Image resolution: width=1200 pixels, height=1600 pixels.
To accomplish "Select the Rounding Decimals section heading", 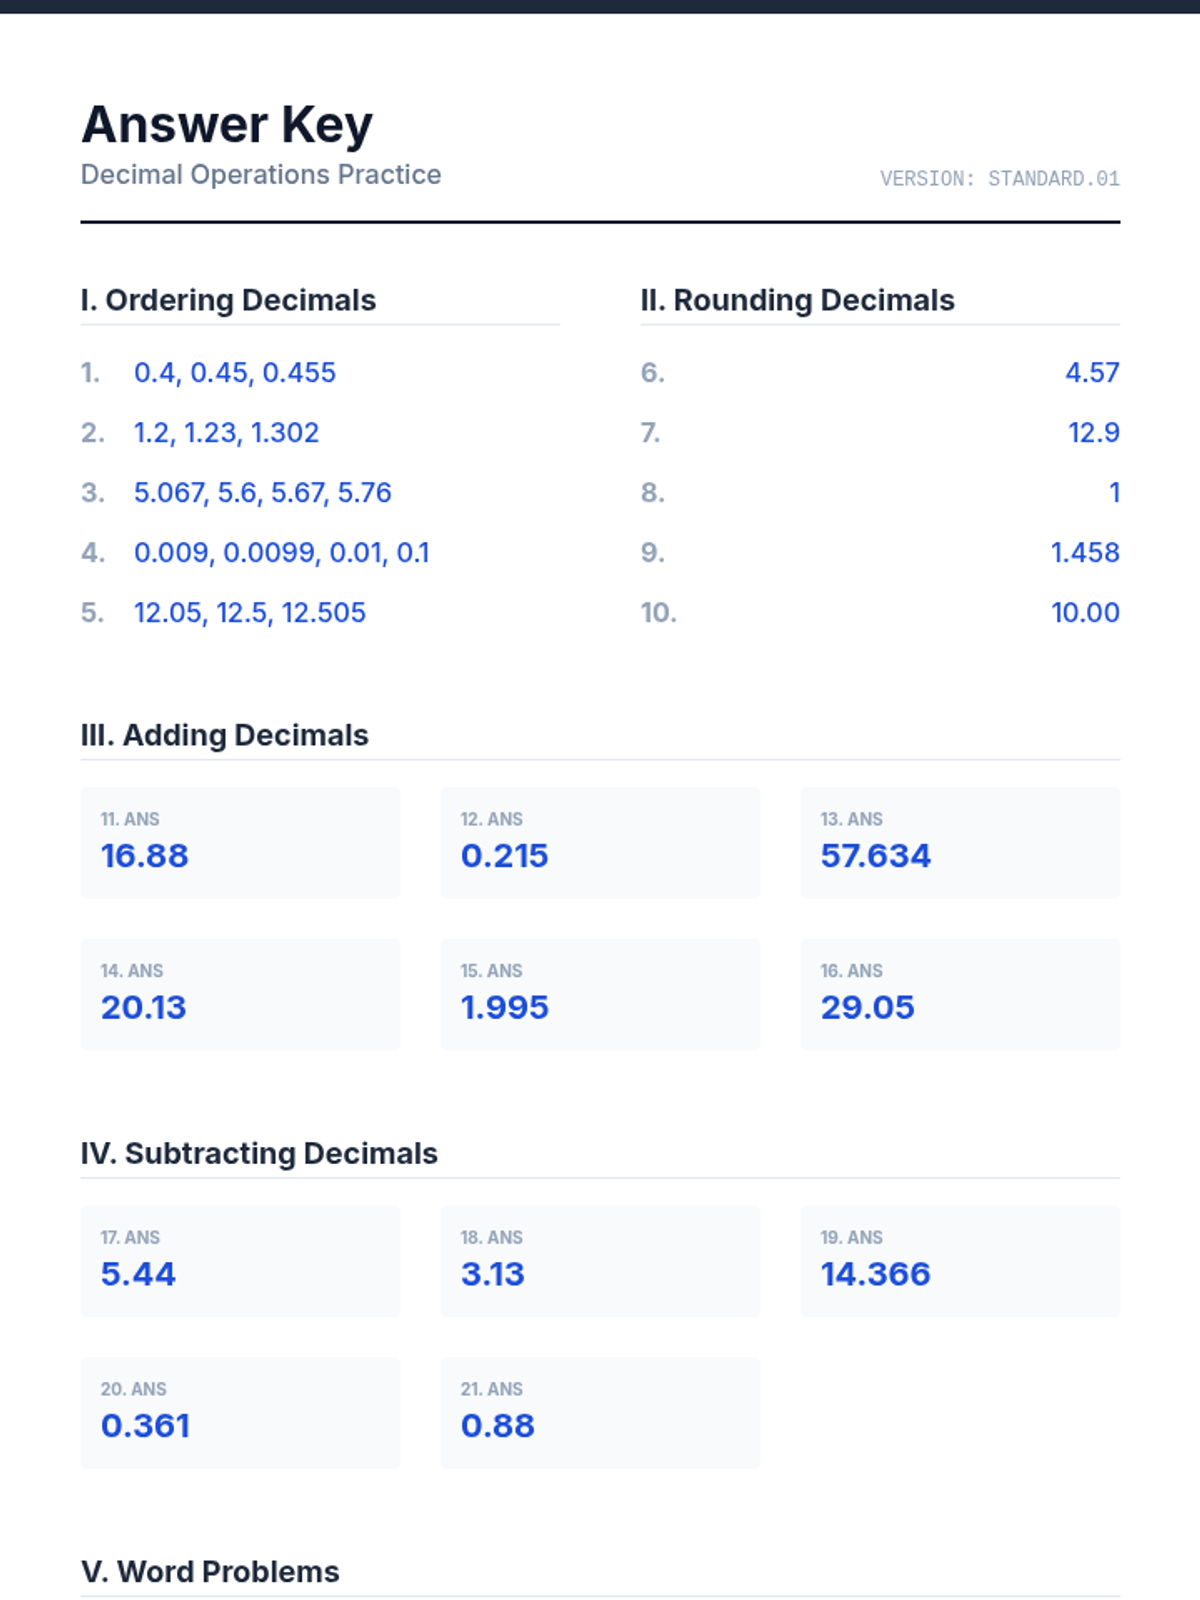I will 797,300.
